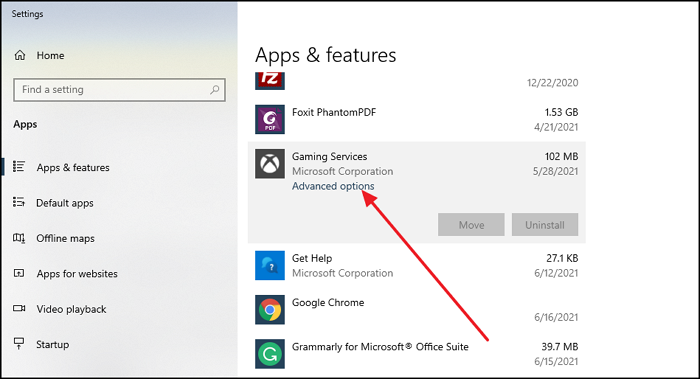Go to Default apps
Image resolution: width=700 pixels, height=379 pixels.
point(65,203)
